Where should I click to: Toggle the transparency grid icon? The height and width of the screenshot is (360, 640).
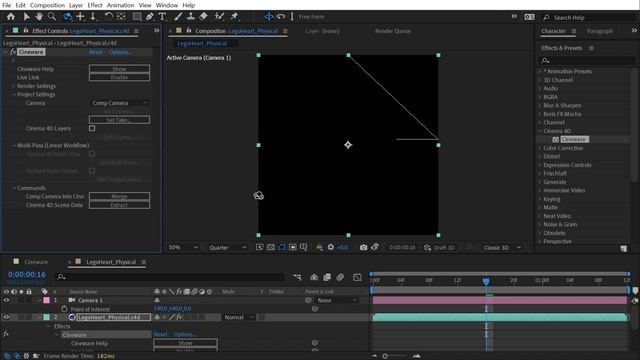pyautogui.click(x=271, y=247)
